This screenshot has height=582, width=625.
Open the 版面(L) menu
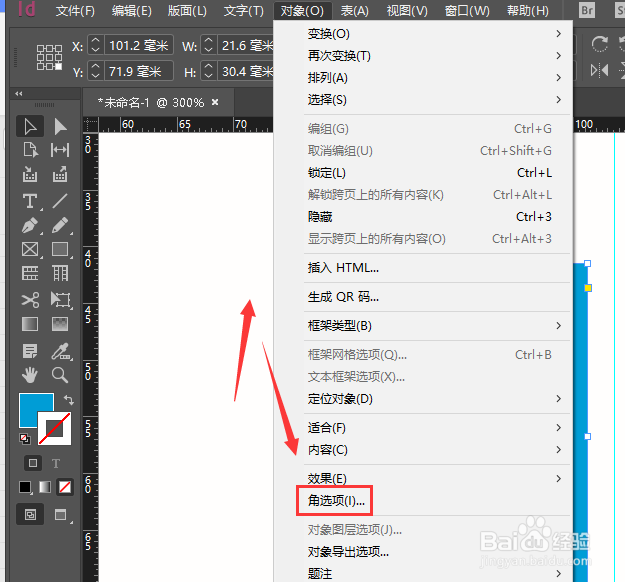[187, 11]
